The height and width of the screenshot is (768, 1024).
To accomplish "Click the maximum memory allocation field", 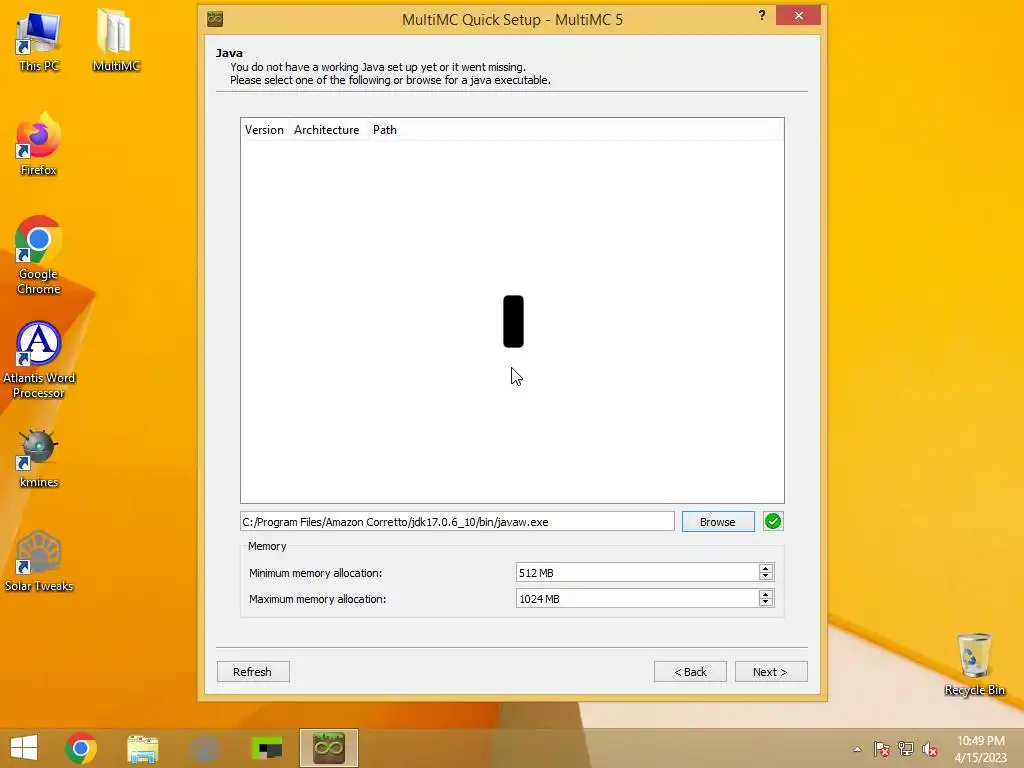I will [x=637, y=598].
